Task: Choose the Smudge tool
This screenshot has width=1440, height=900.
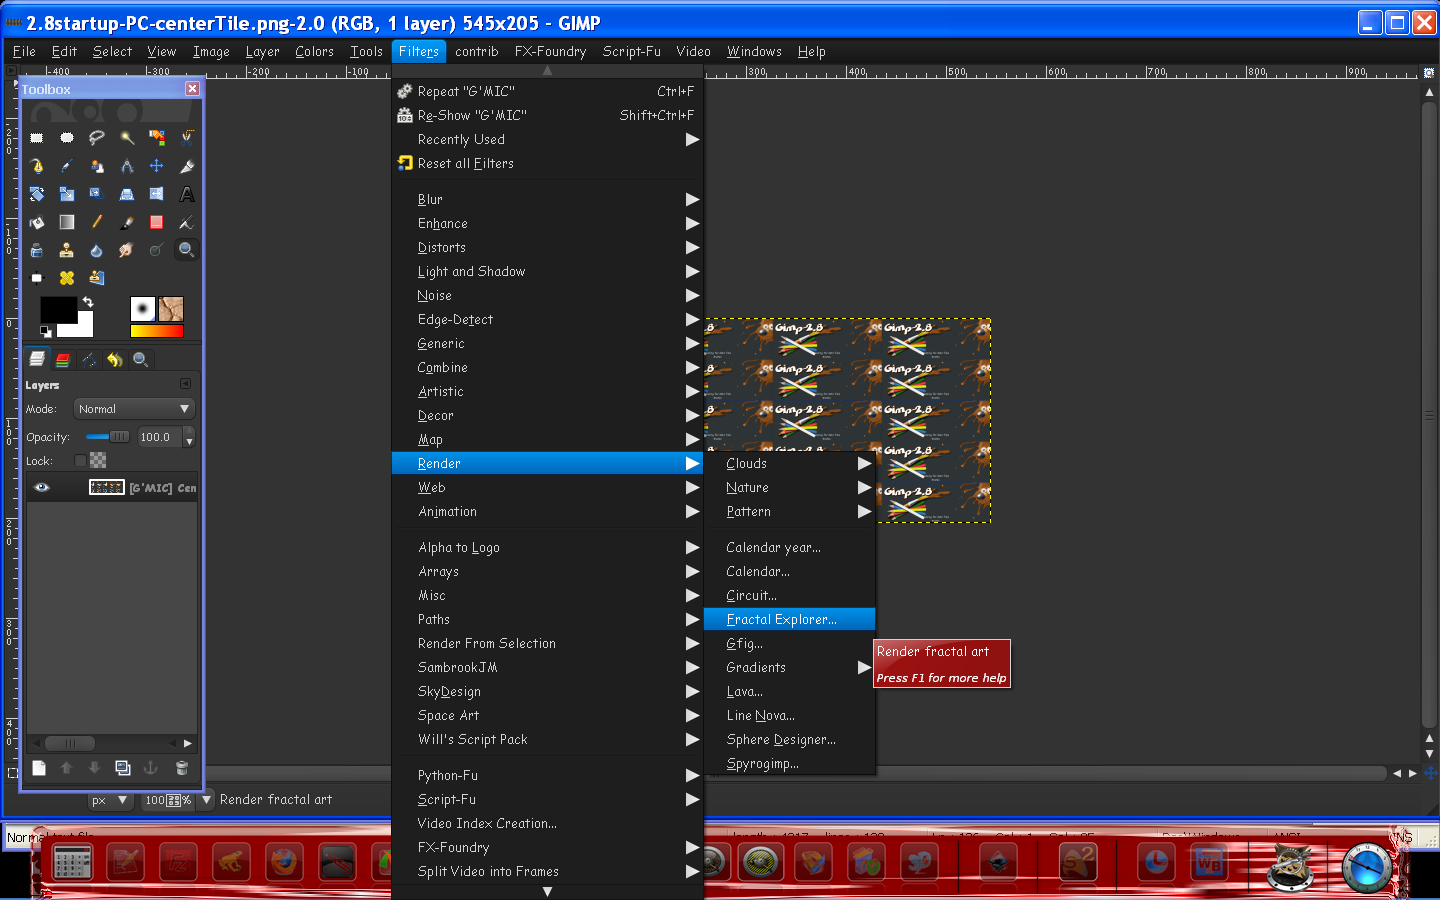Action: (x=127, y=250)
